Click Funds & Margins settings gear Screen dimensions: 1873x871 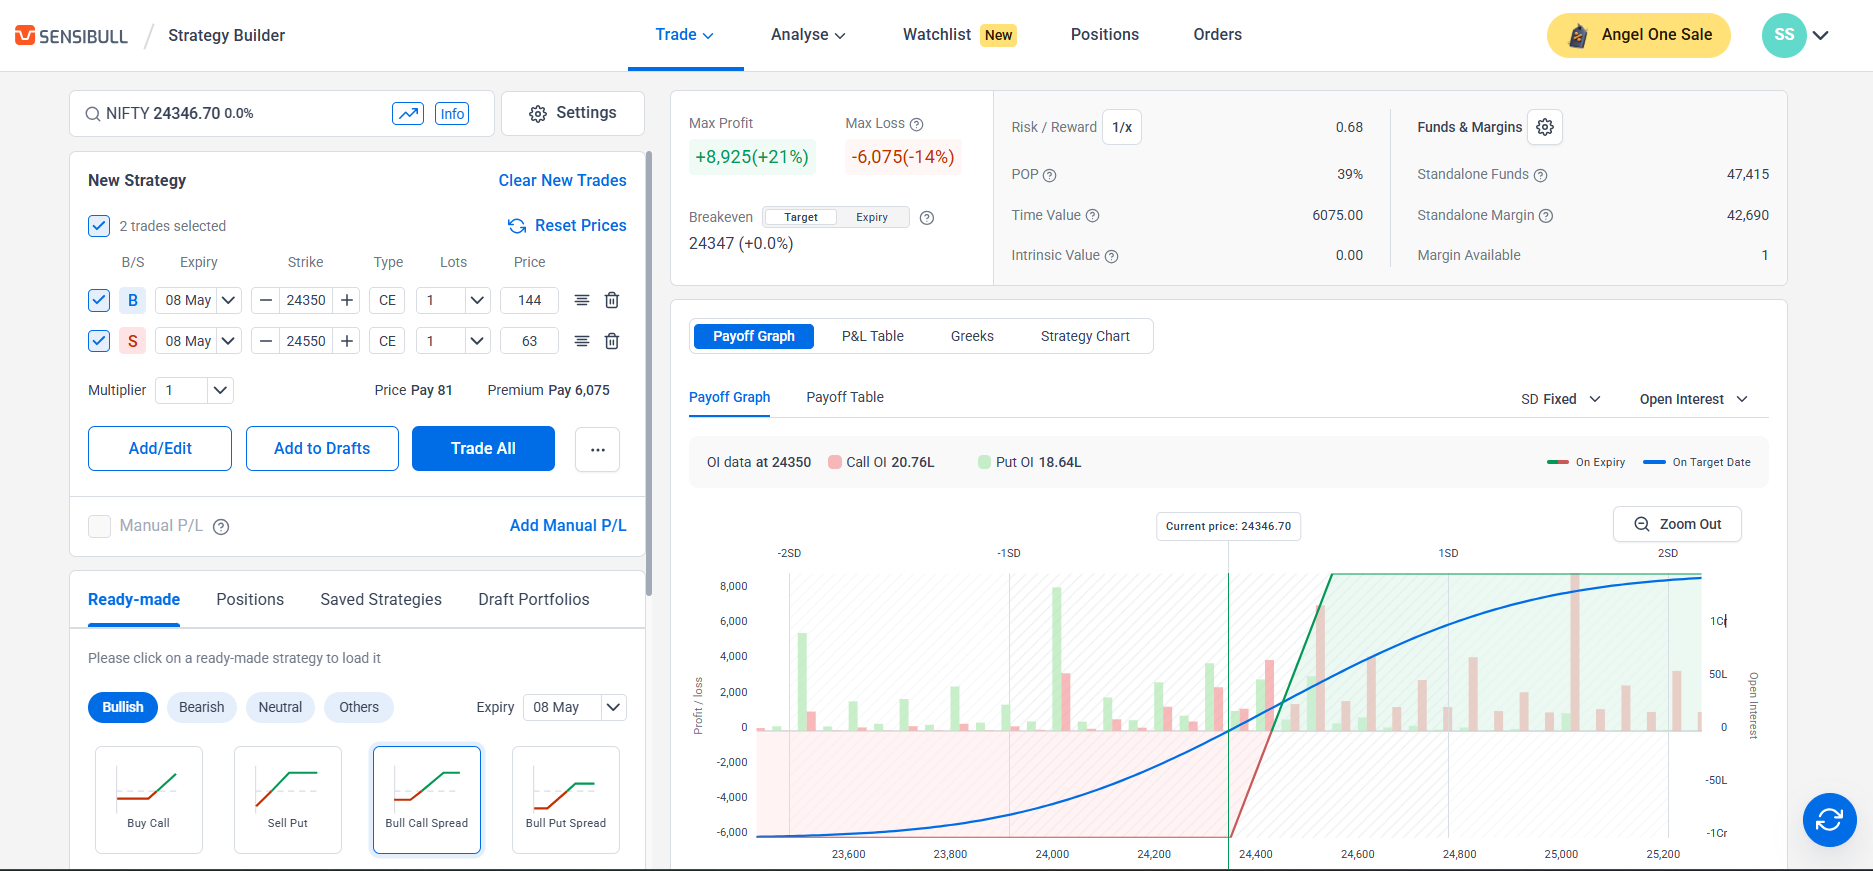[x=1545, y=127]
